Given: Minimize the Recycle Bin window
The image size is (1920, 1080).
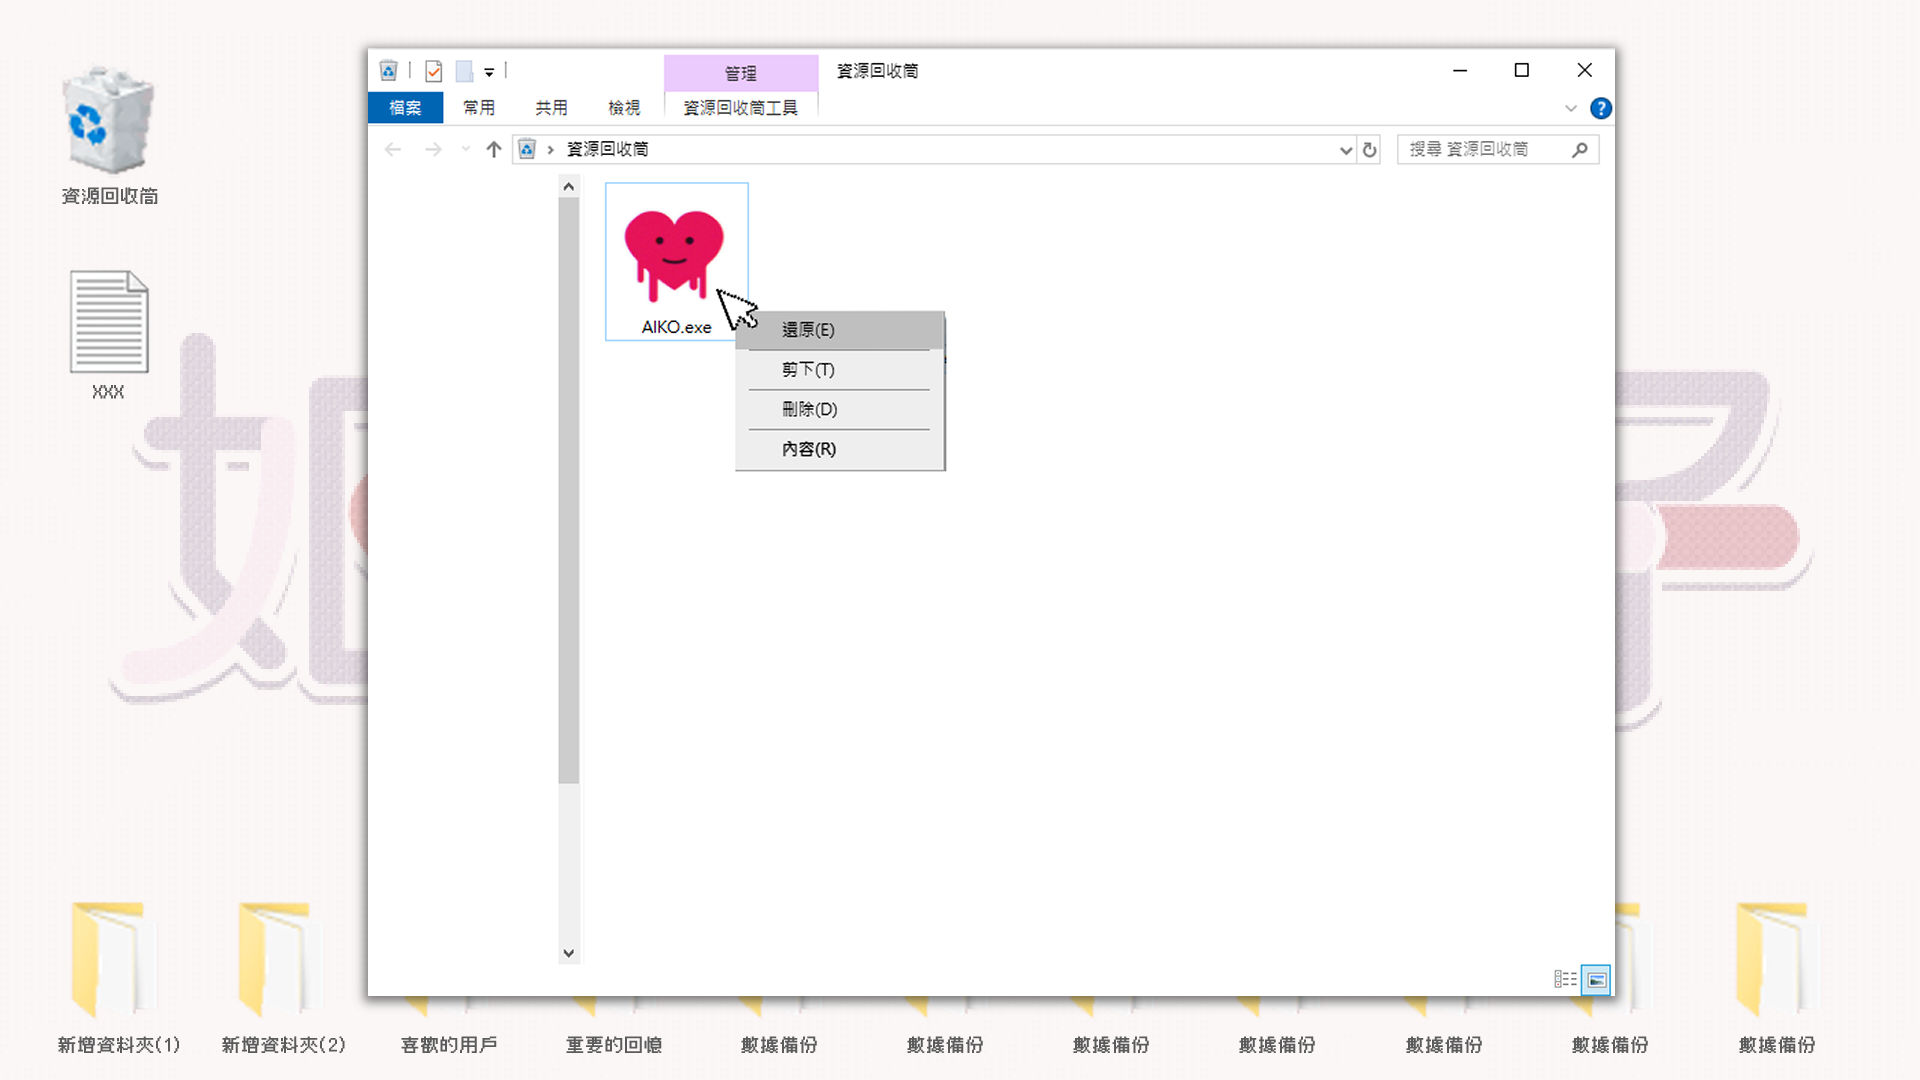Looking at the screenshot, I should (x=1460, y=70).
